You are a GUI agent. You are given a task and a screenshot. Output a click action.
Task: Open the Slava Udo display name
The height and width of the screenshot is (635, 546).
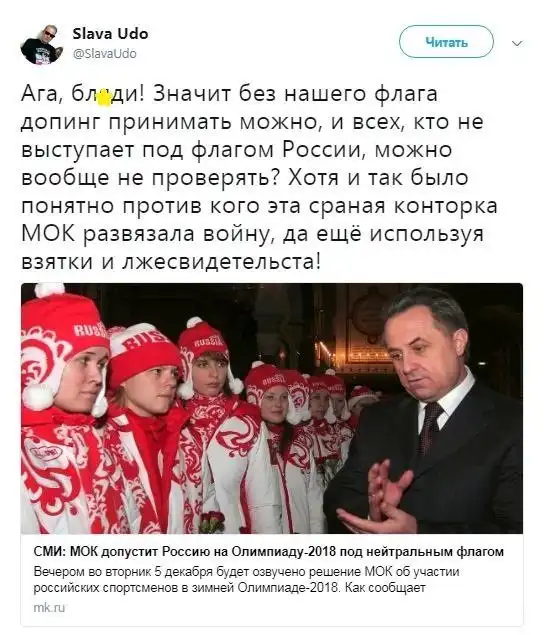pyautogui.click(x=110, y=34)
